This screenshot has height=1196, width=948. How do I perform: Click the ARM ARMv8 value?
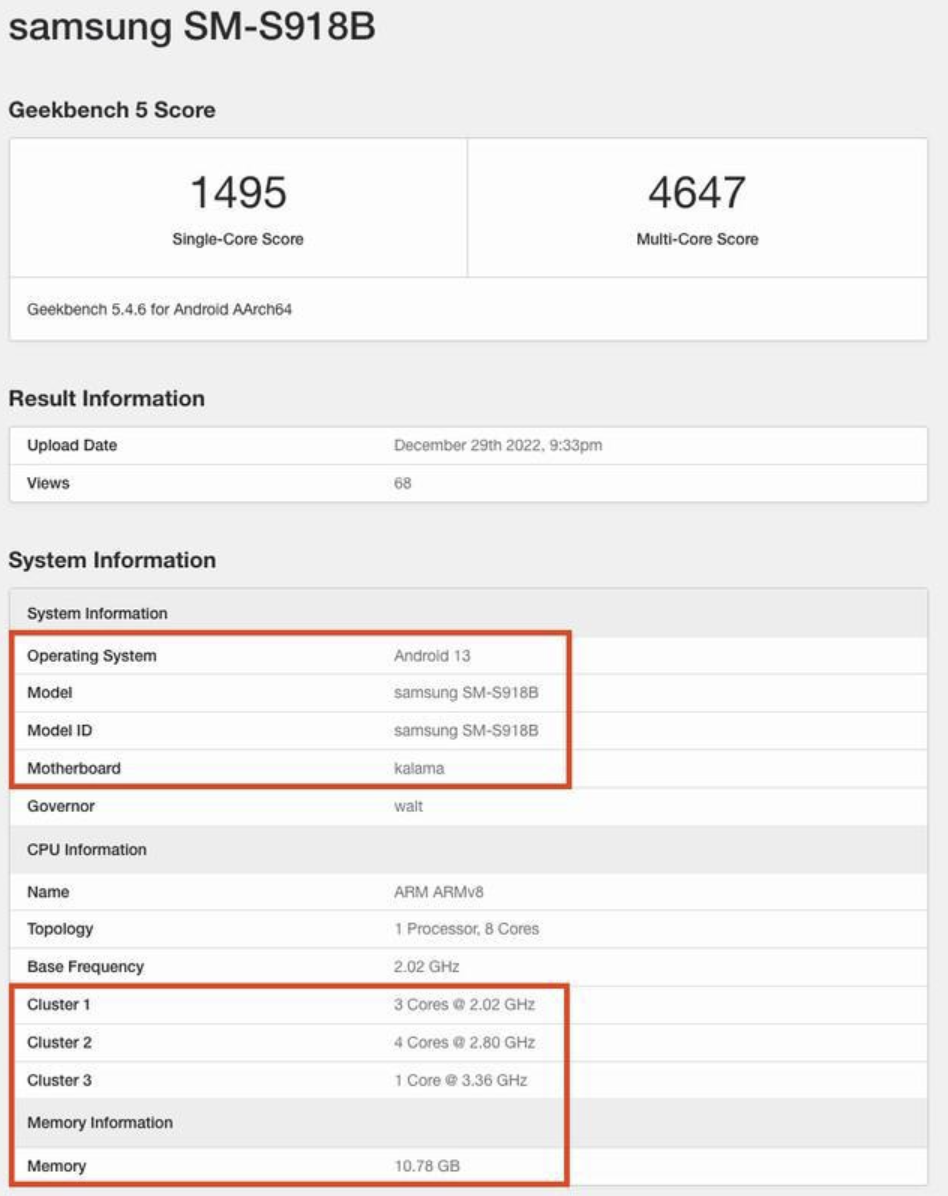439,892
